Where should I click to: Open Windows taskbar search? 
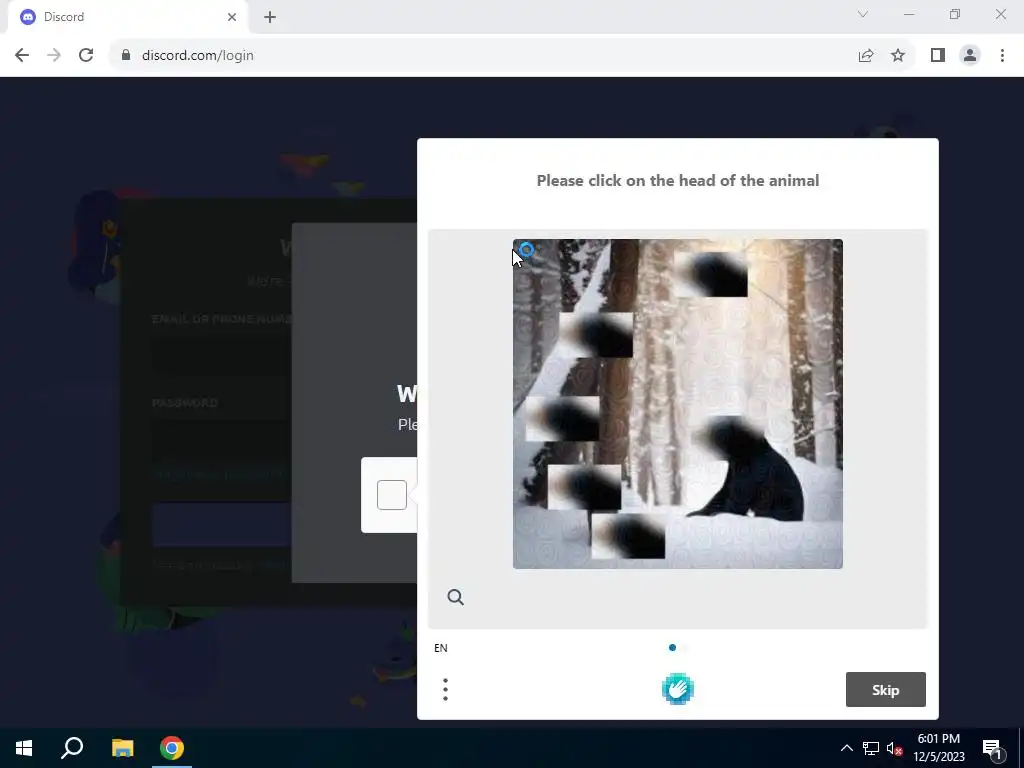click(72, 748)
